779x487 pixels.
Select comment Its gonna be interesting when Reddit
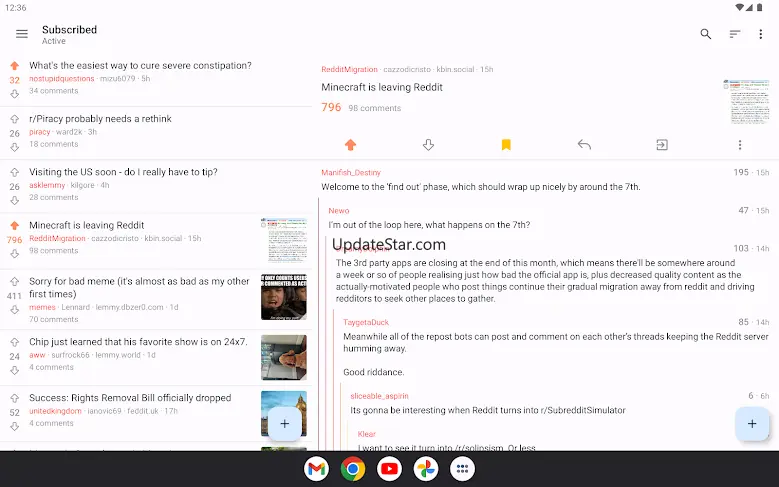(488, 410)
